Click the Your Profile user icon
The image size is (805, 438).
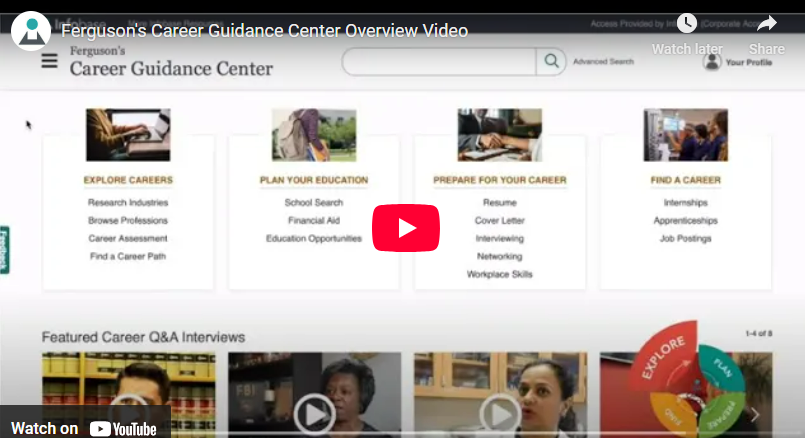[x=712, y=62]
